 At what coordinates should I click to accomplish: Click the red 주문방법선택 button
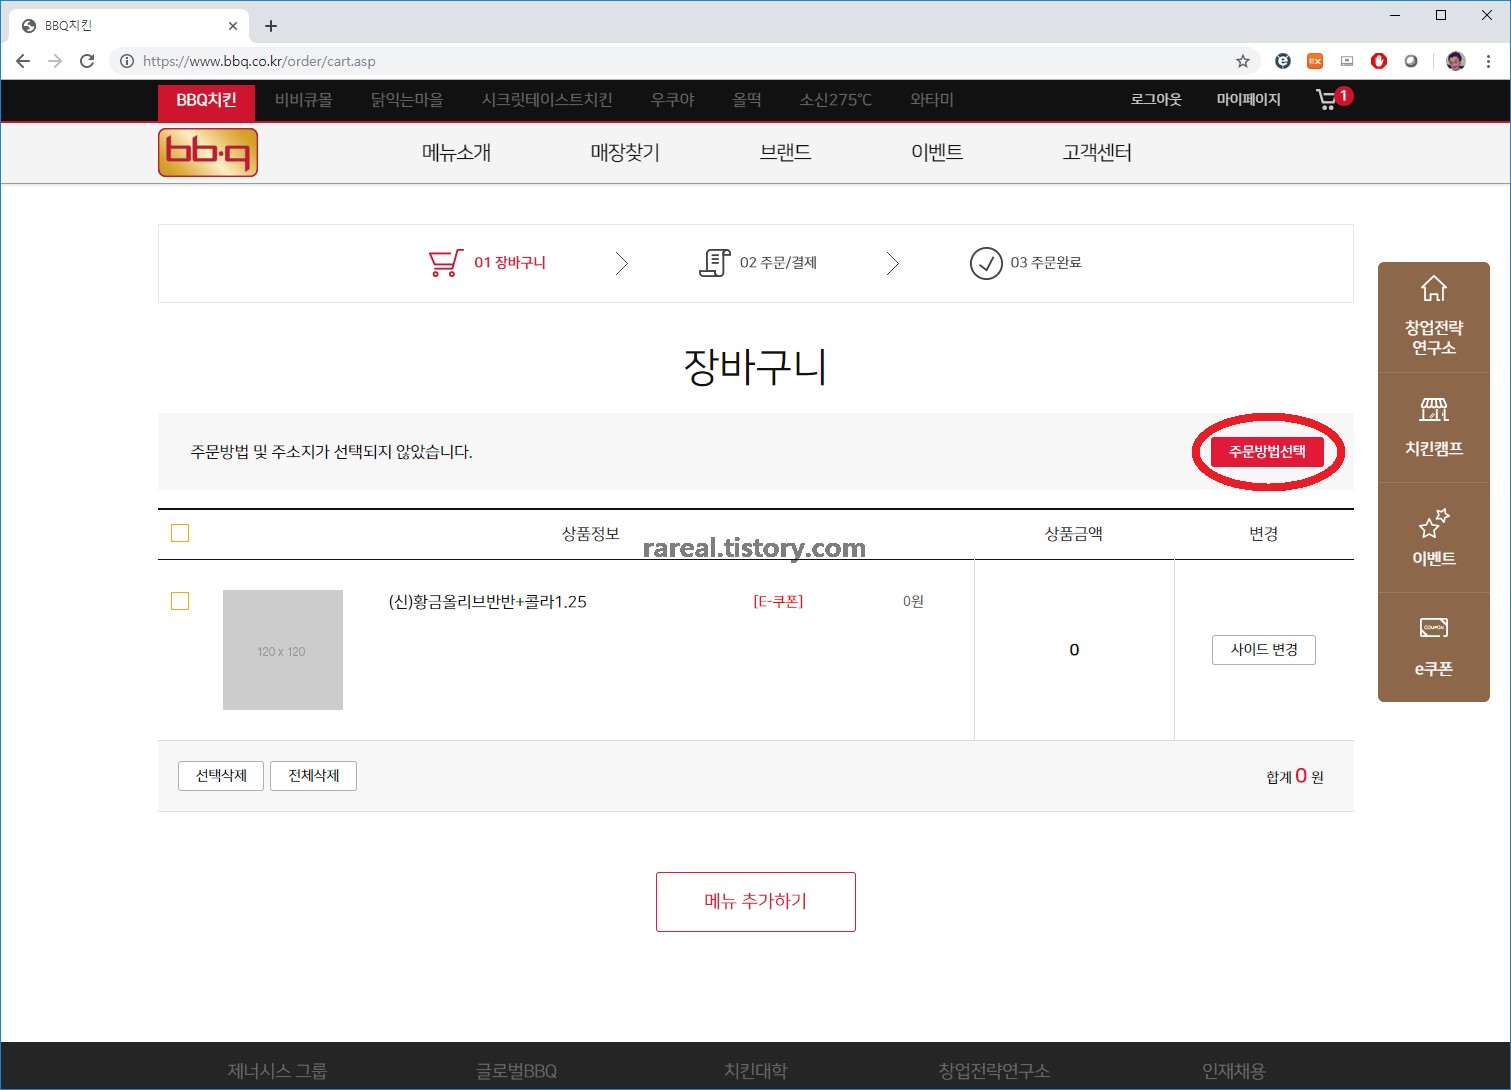(1267, 452)
